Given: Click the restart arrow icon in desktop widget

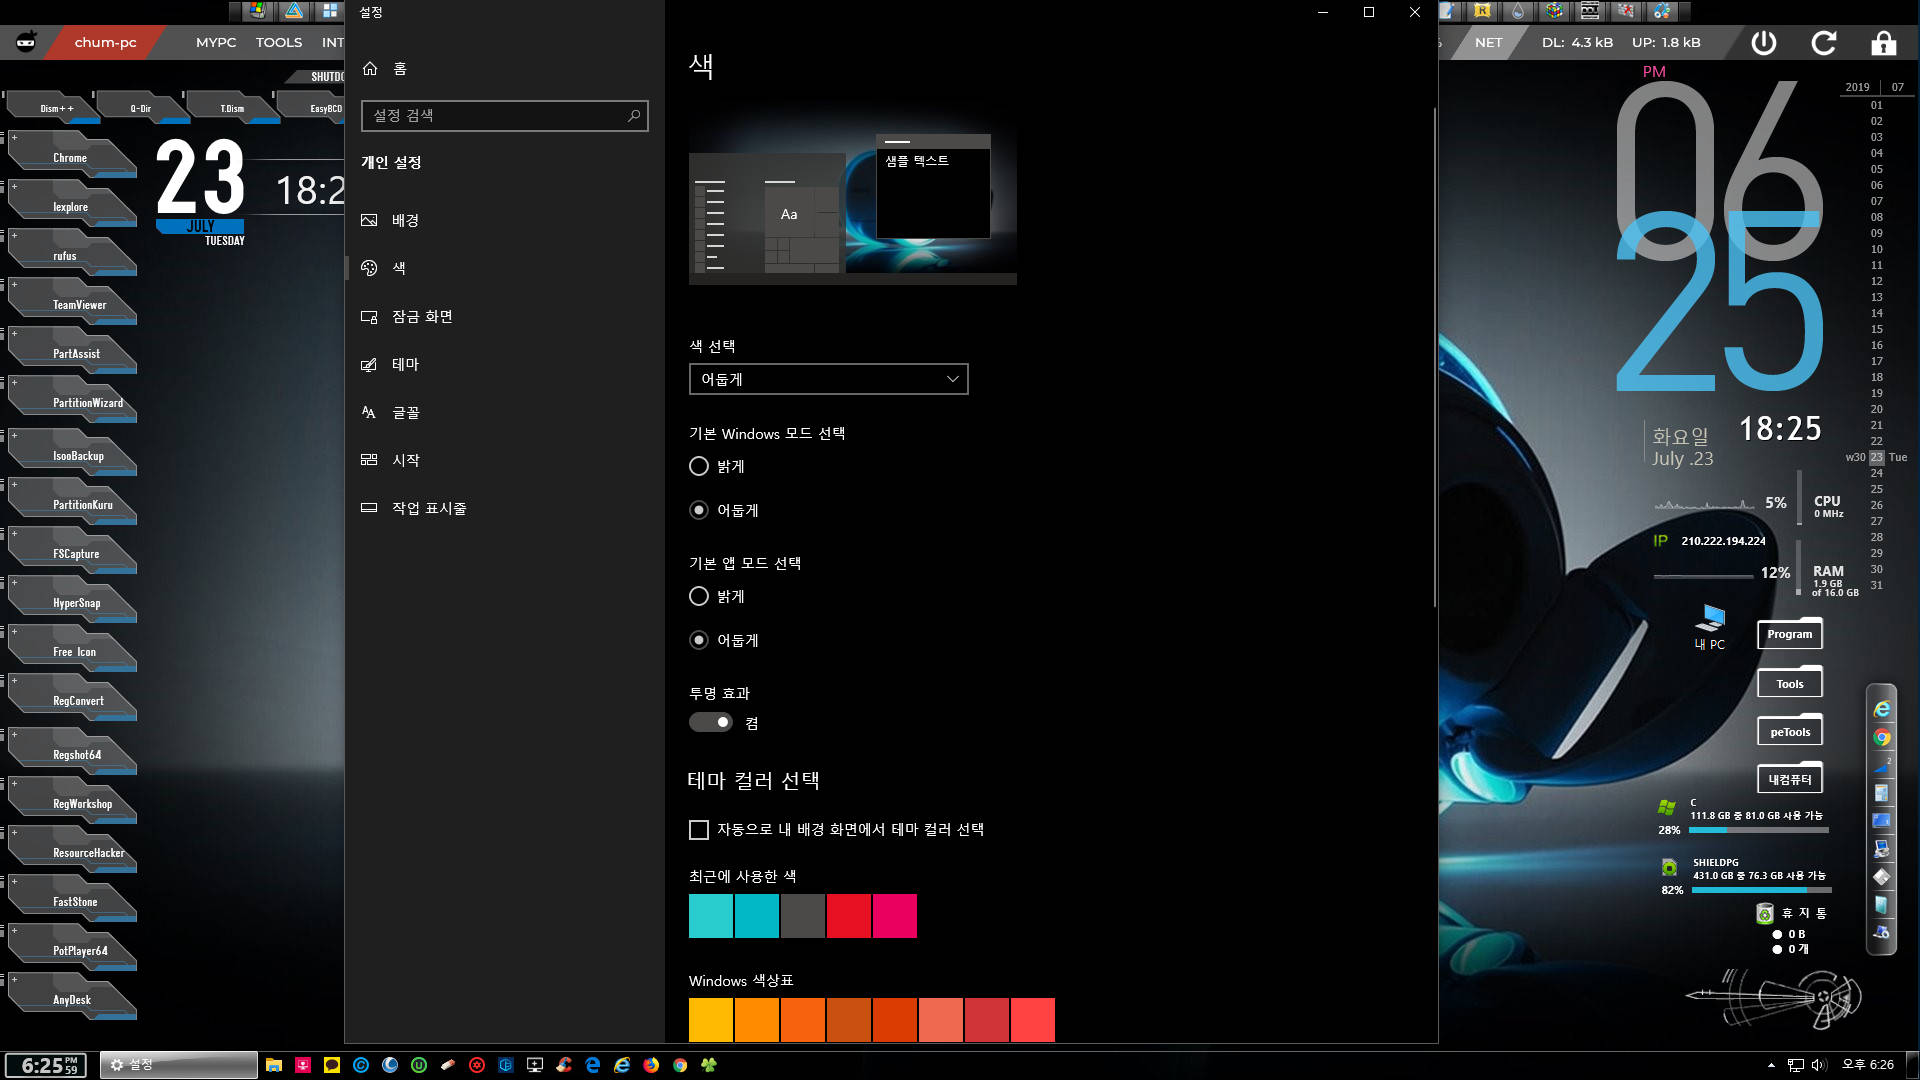Looking at the screenshot, I should coord(1824,43).
